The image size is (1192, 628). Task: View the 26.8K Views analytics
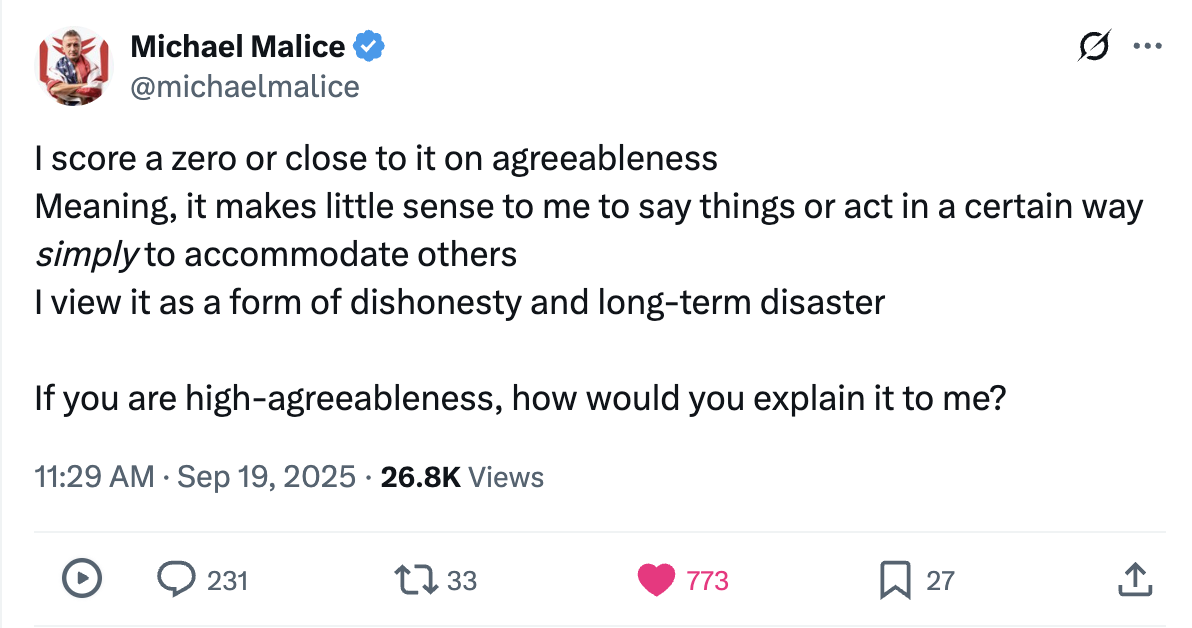pos(462,477)
